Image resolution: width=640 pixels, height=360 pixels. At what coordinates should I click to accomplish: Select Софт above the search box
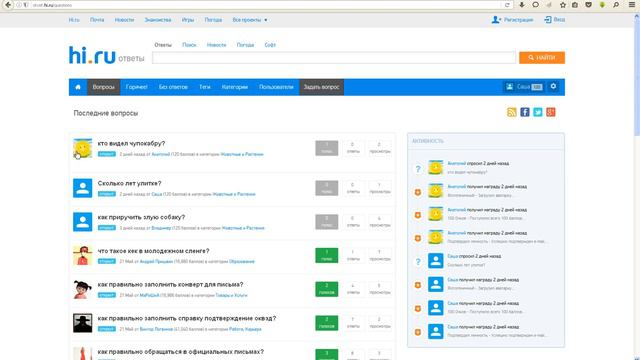coord(270,45)
